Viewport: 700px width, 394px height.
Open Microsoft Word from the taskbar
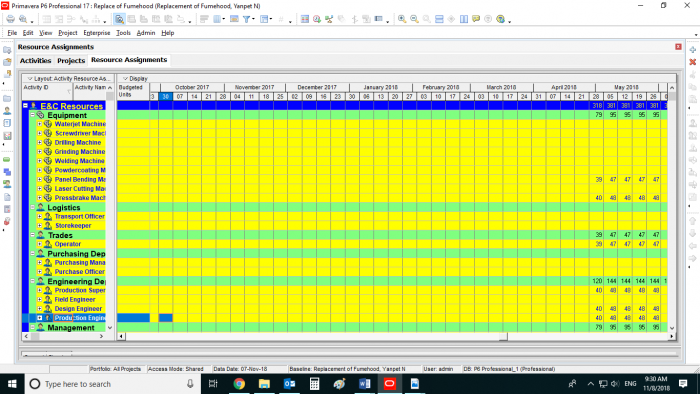(x=364, y=384)
